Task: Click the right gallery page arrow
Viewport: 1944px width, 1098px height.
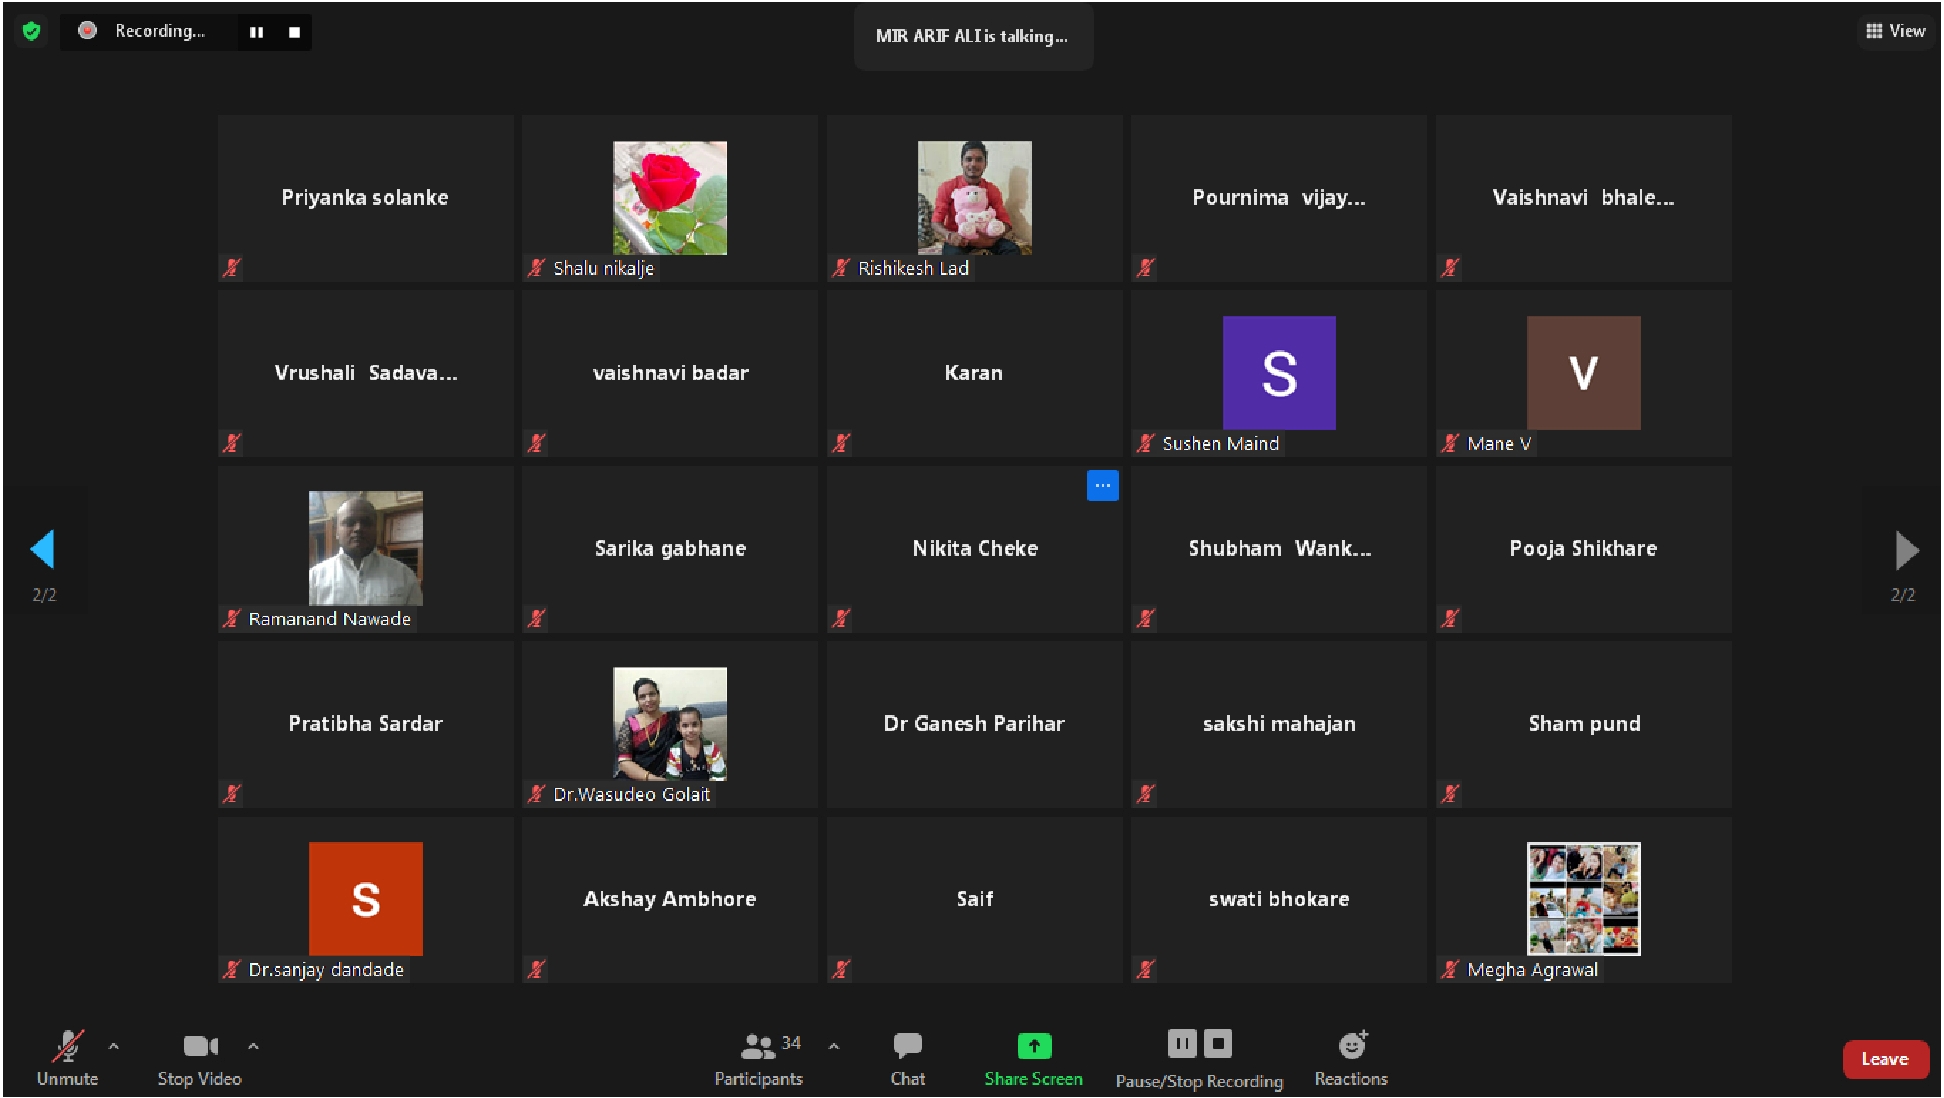Action: coord(1905,549)
